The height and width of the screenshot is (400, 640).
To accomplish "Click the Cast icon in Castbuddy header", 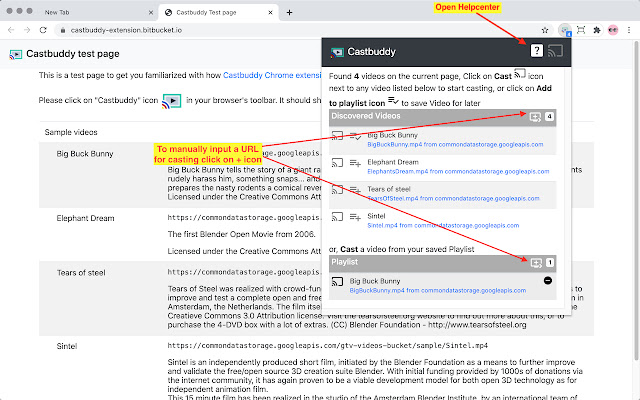I will [x=555, y=51].
